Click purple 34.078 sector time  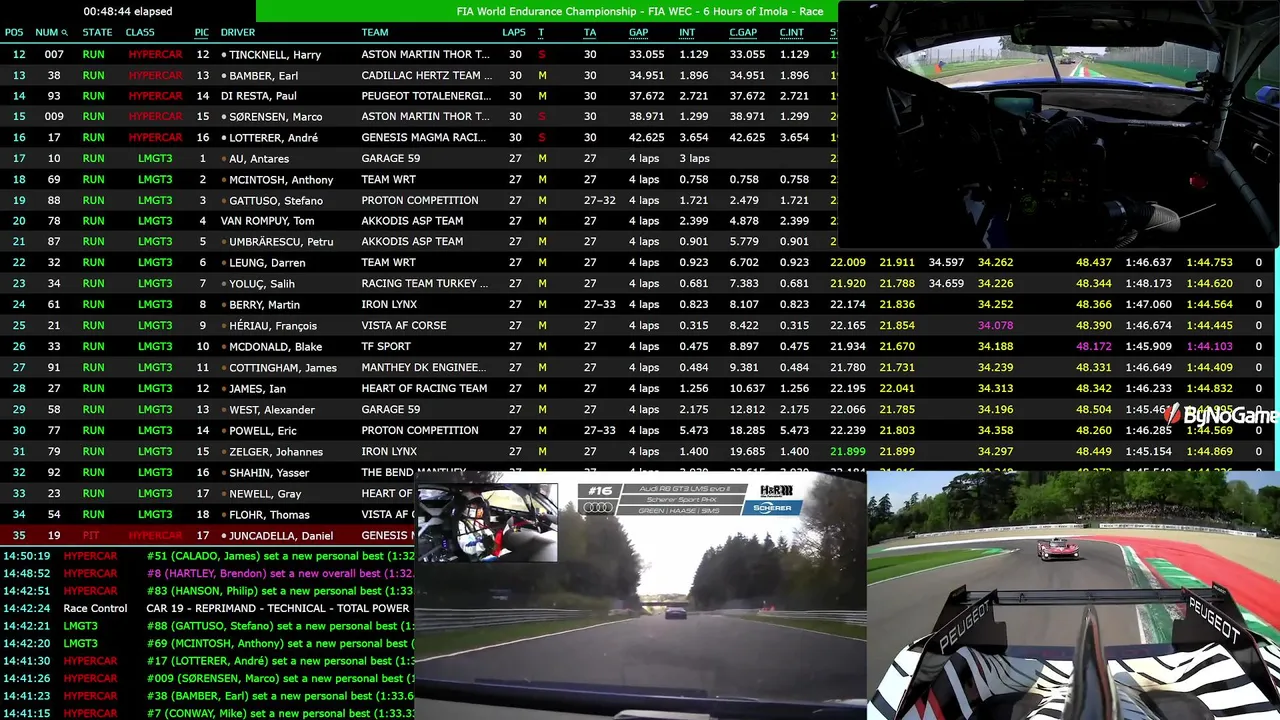coord(995,325)
